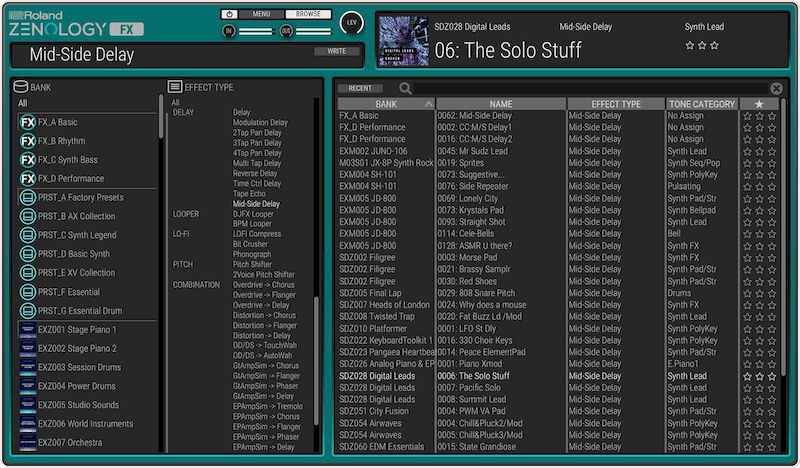The width and height of the screenshot is (800, 468).
Task: Choose Reverse Delay effect type
Action: [255, 174]
